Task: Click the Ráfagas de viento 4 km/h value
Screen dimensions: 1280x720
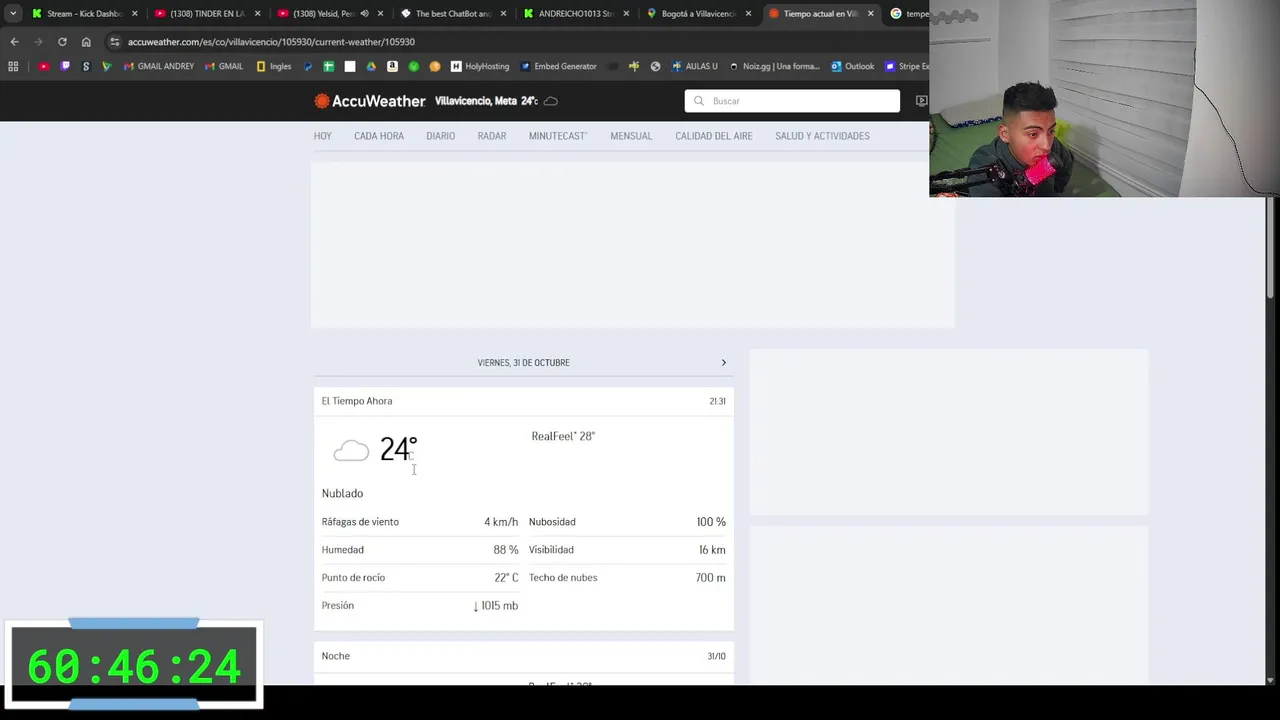Action: (501, 522)
